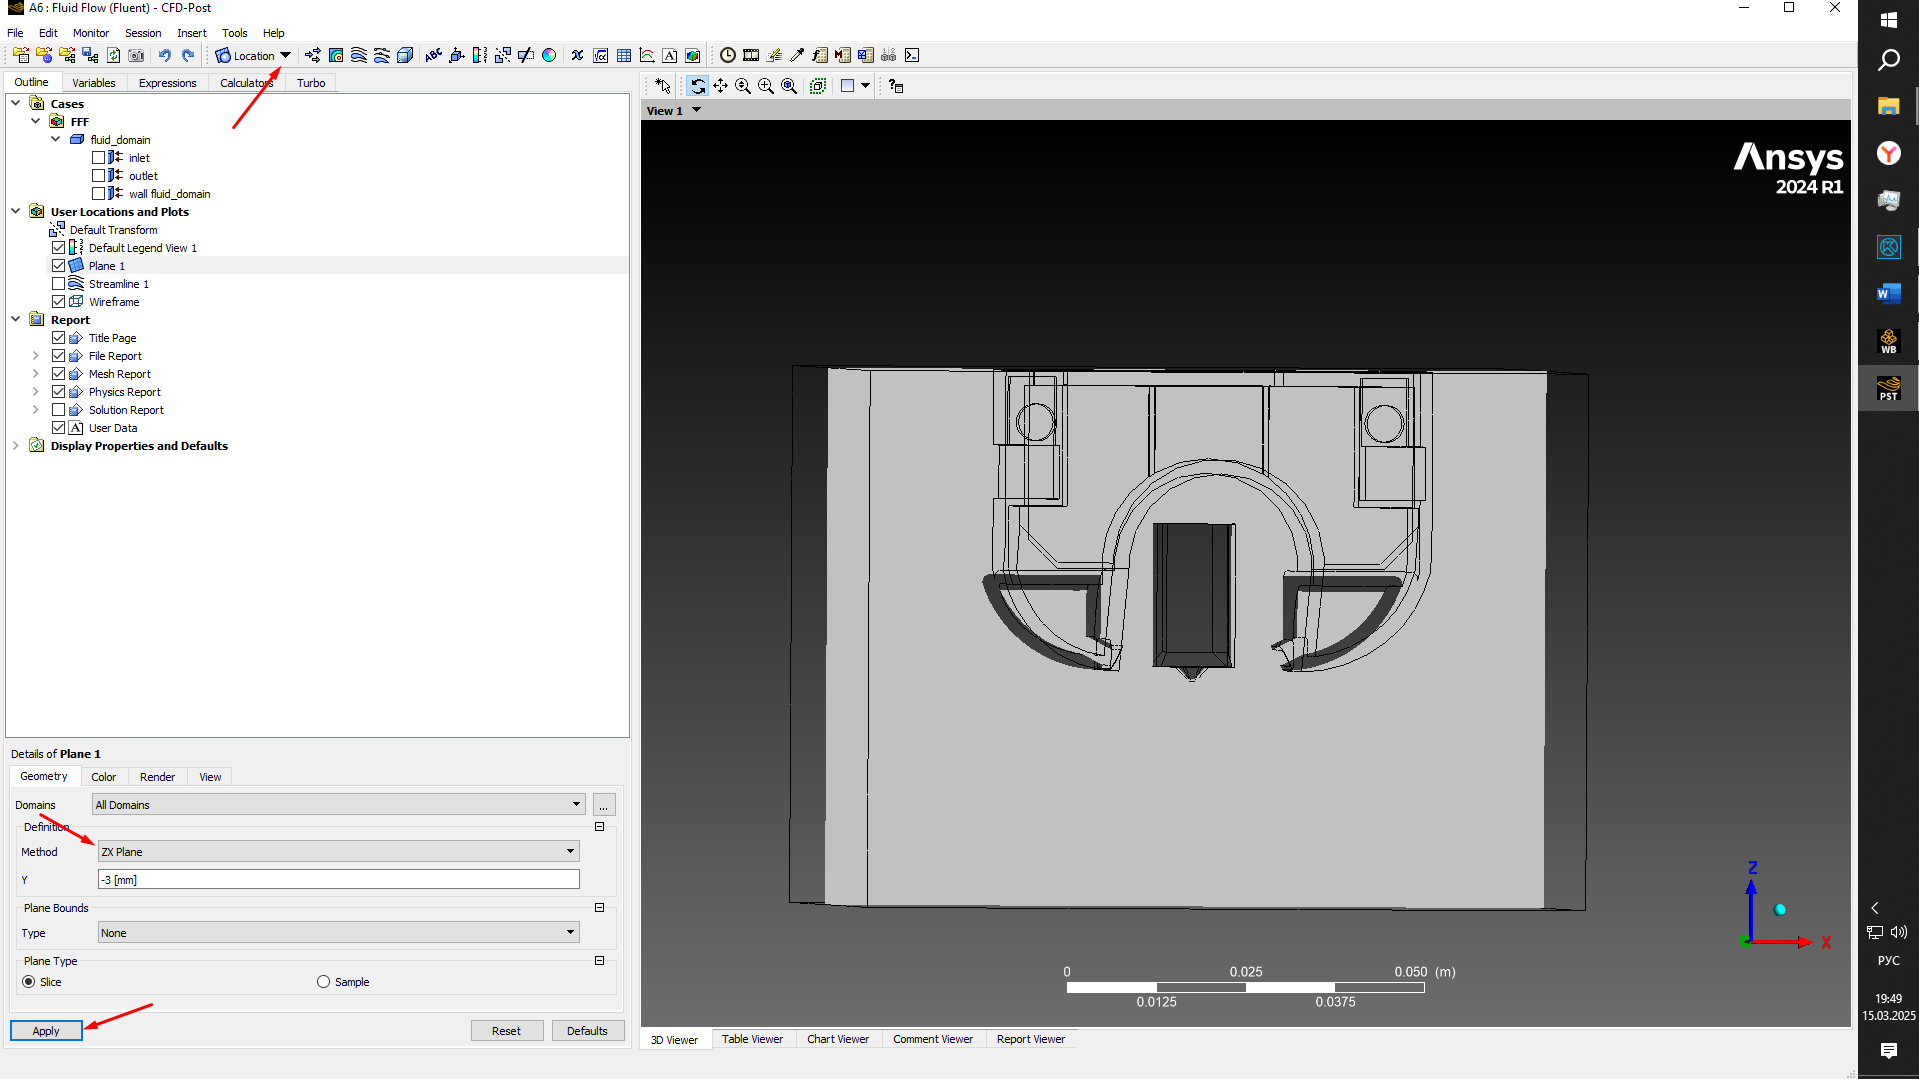Insert a new Variable
The height and width of the screenshot is (1079, 1919).
(577, 55)
